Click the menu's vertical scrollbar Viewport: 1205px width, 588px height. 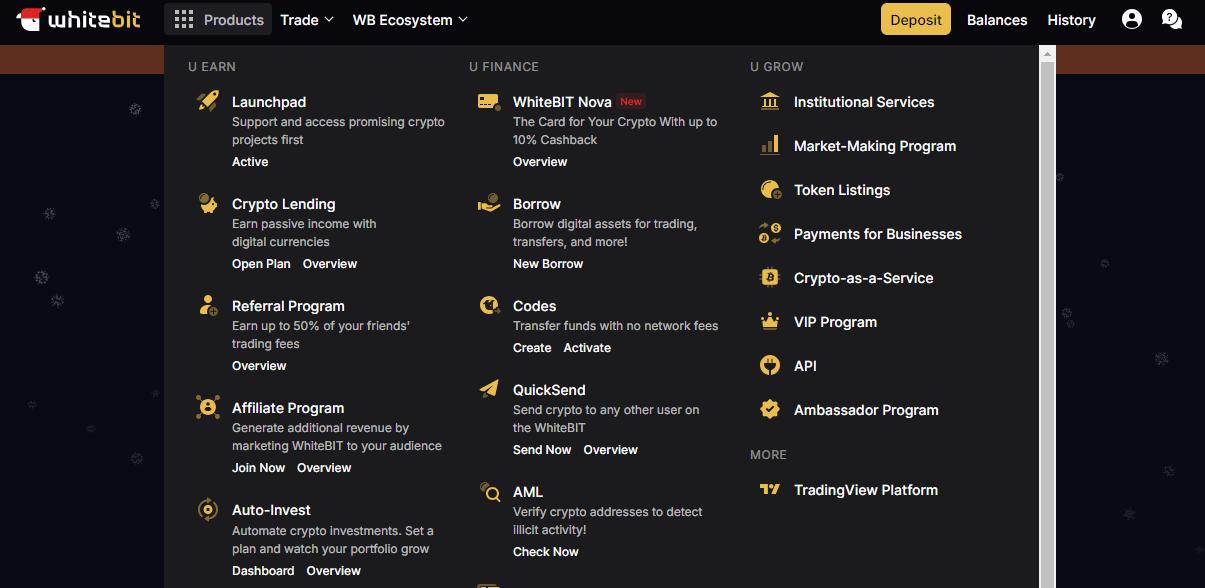[x=1047, y=300]
